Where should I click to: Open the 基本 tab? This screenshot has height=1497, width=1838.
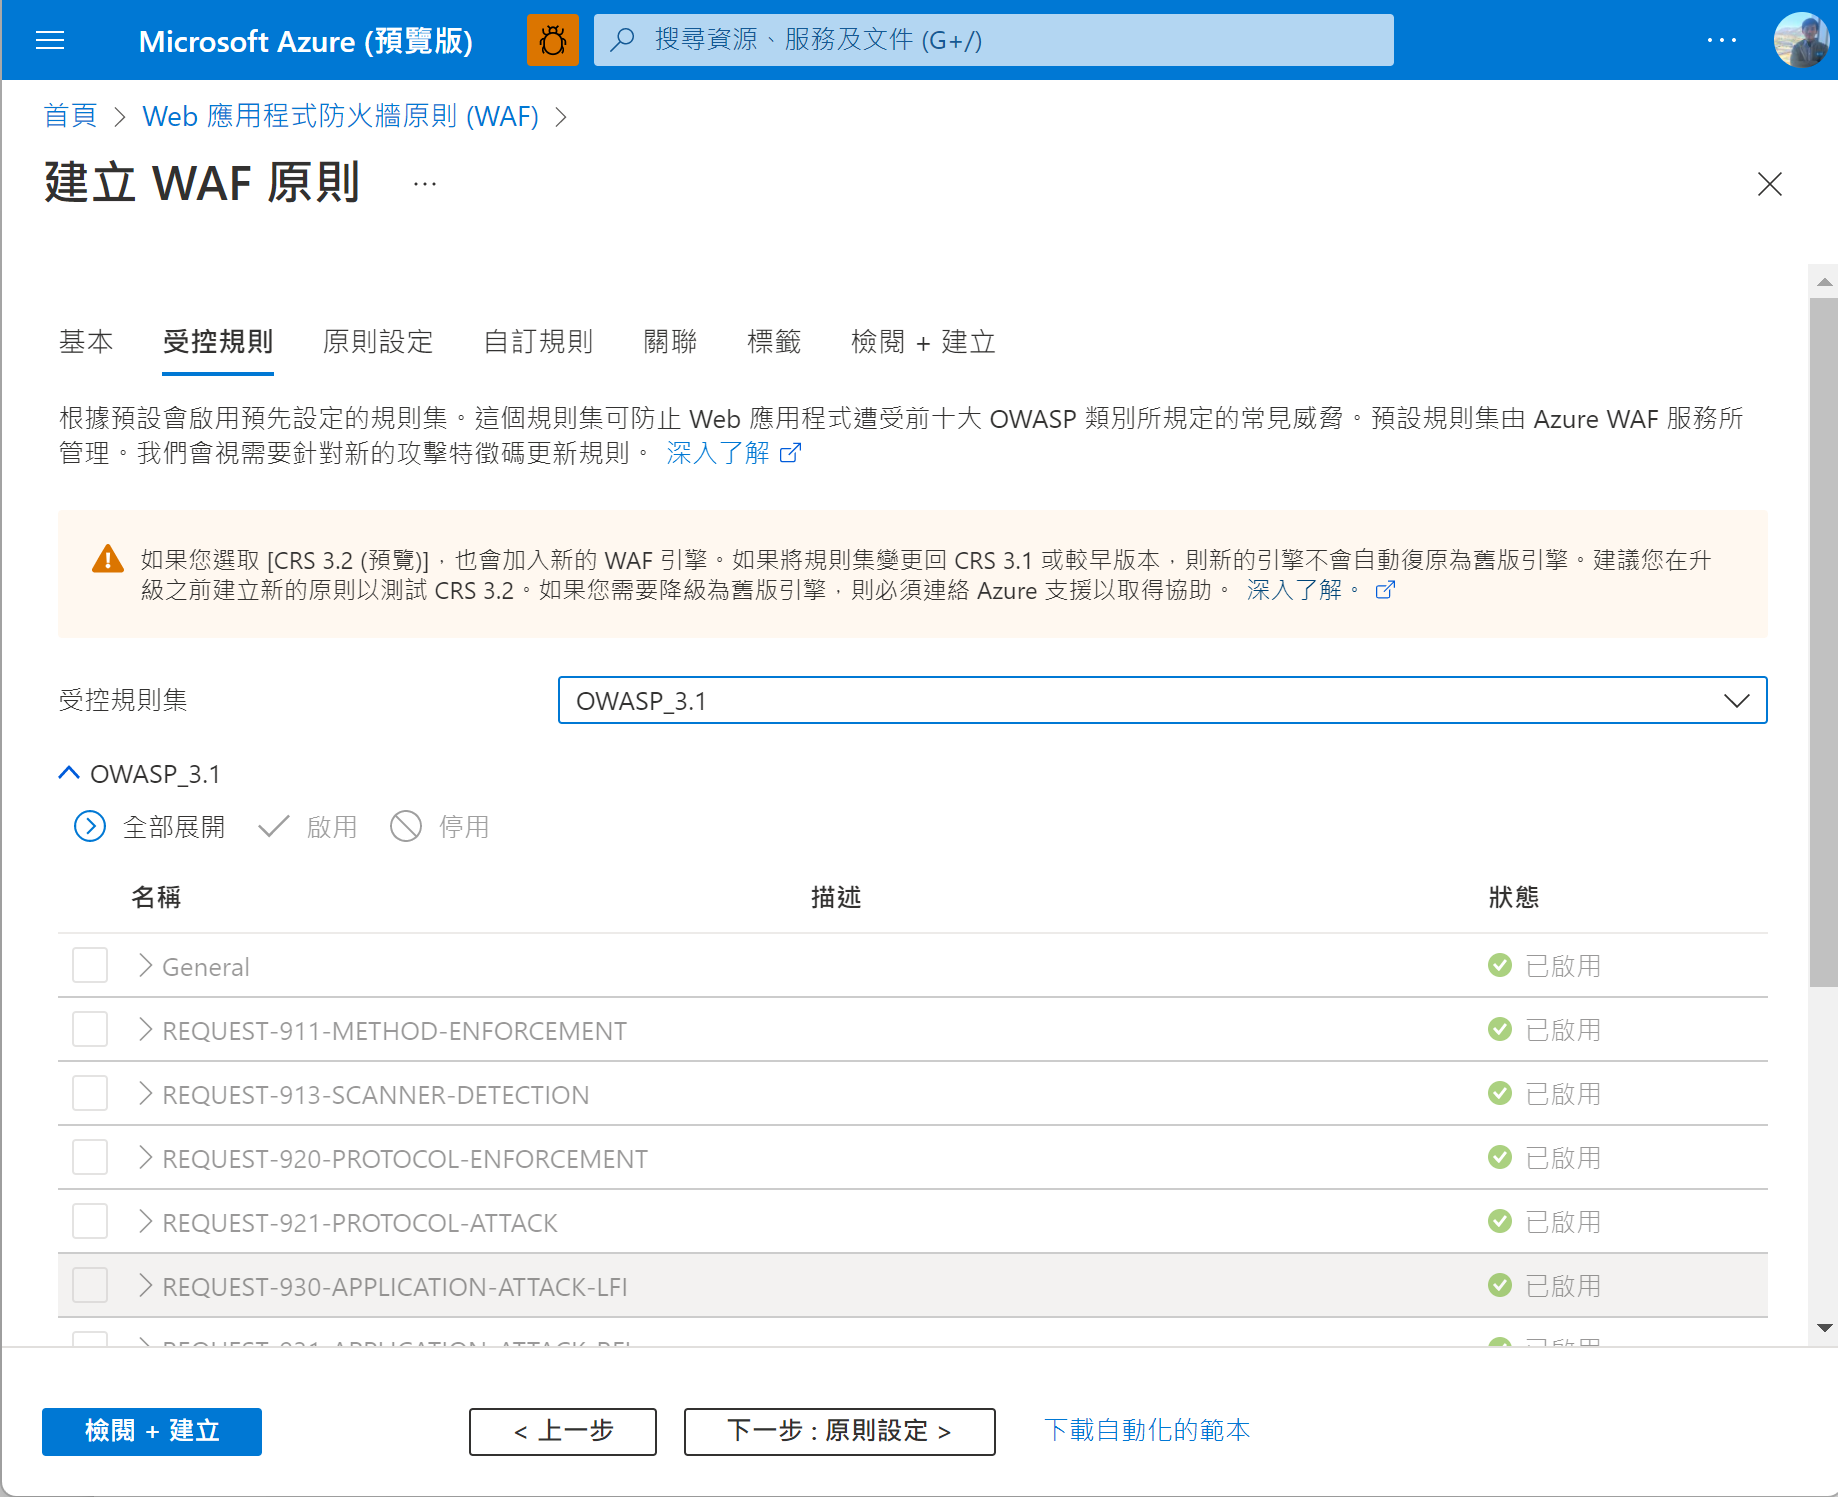pos(87,342)
